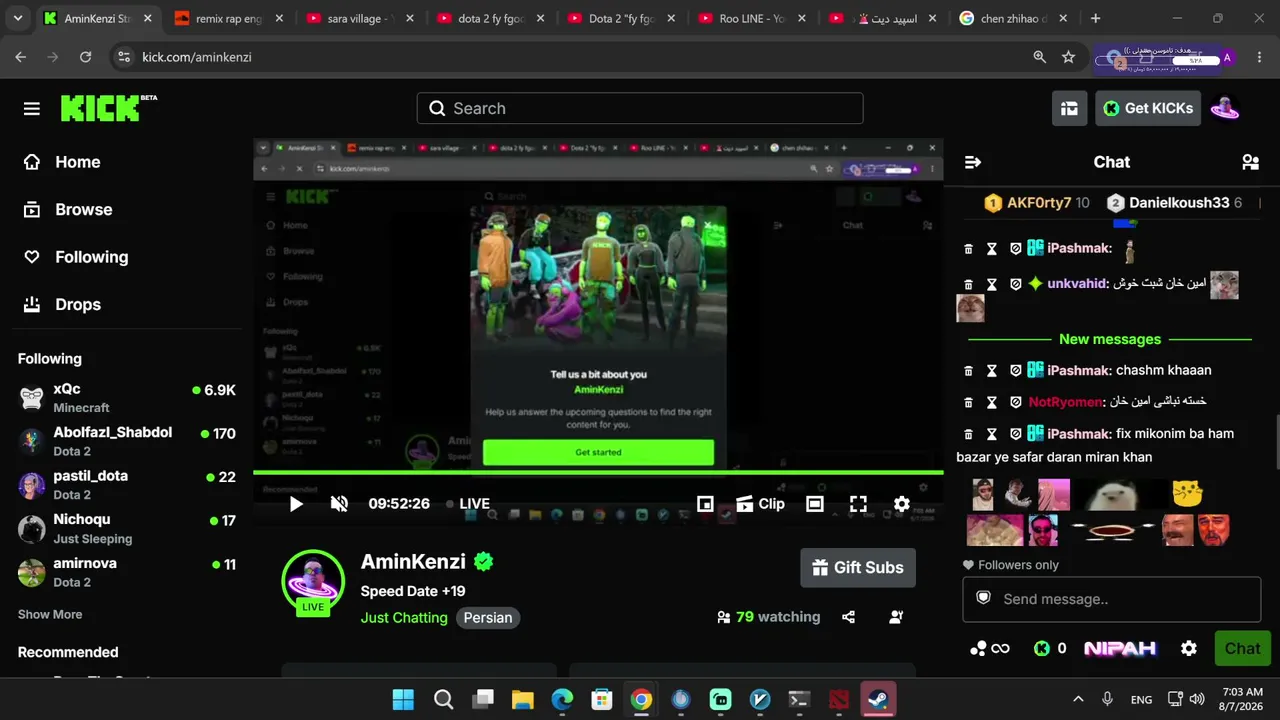Unmute the stream audio
The width and height of the screenshot is (1280, 720).
coord(339,504)
